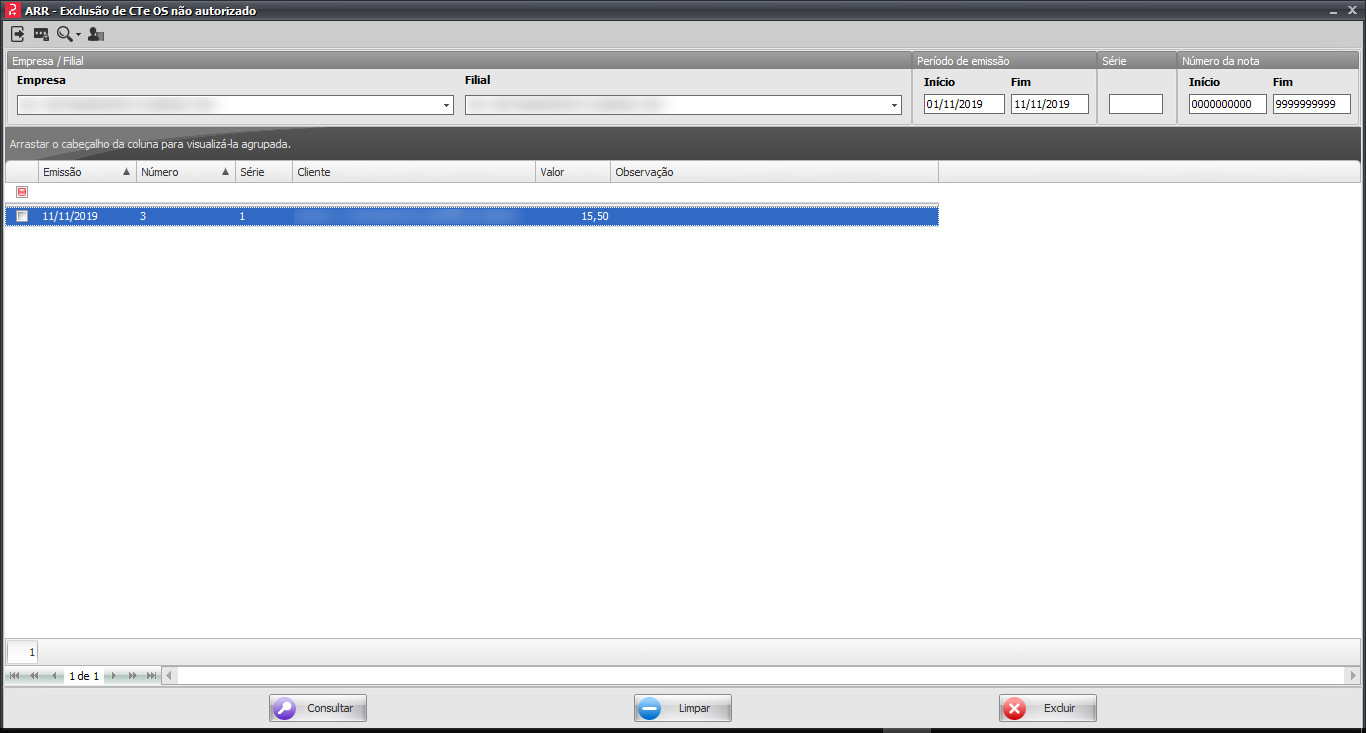Minimize the ARR window
The height and width of the screenshot is (733, 1366).
1333,10
